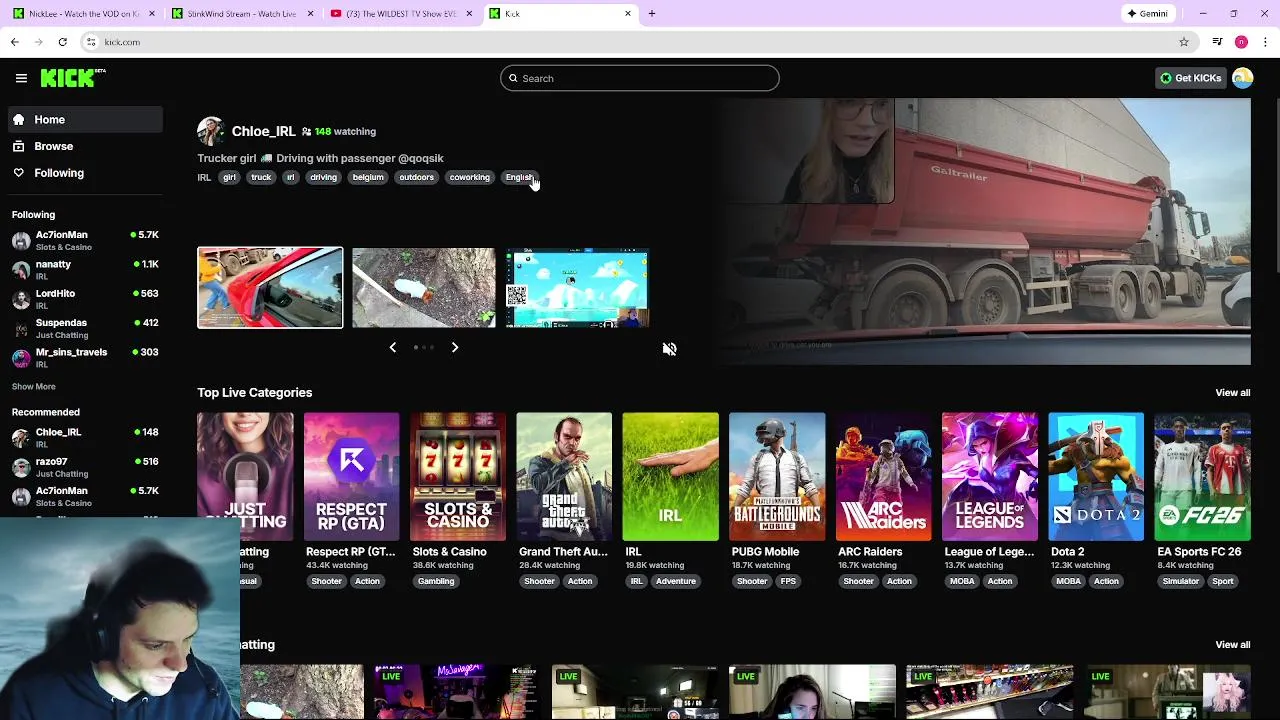Click Gambling tag under Slots & Casino

[436, 581]
